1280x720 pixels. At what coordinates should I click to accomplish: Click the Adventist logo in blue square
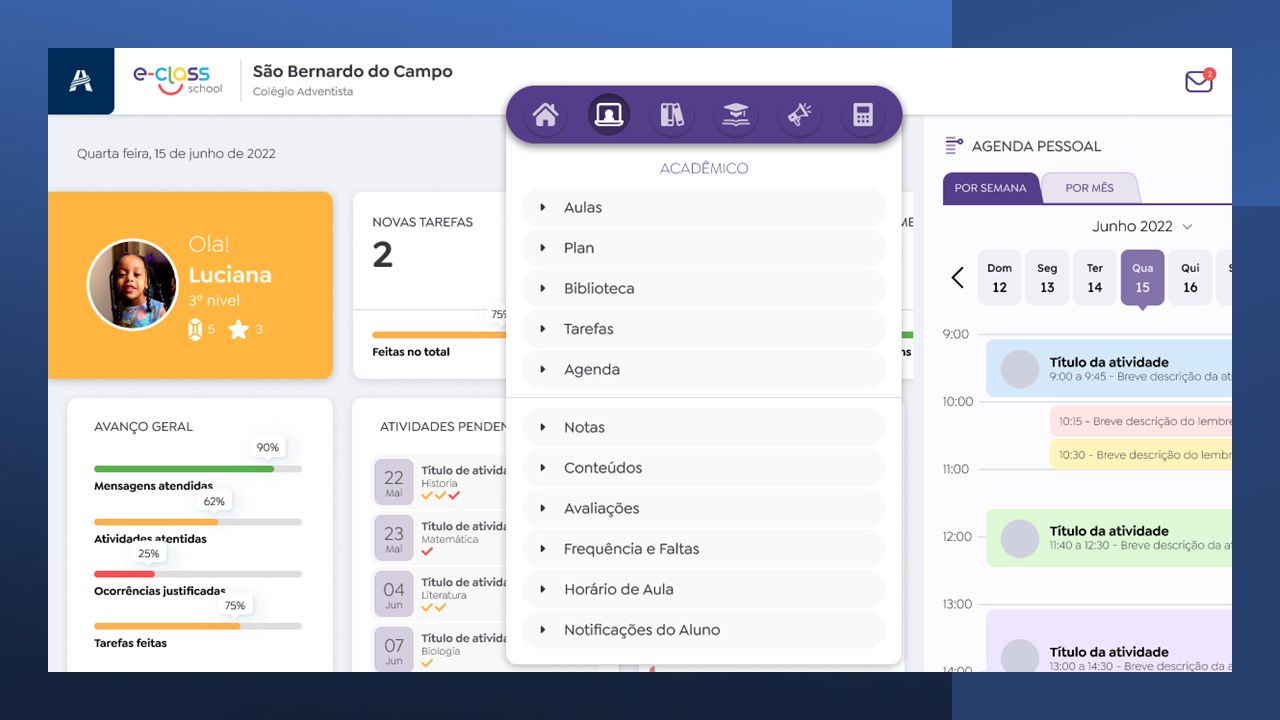click(81, 81)
